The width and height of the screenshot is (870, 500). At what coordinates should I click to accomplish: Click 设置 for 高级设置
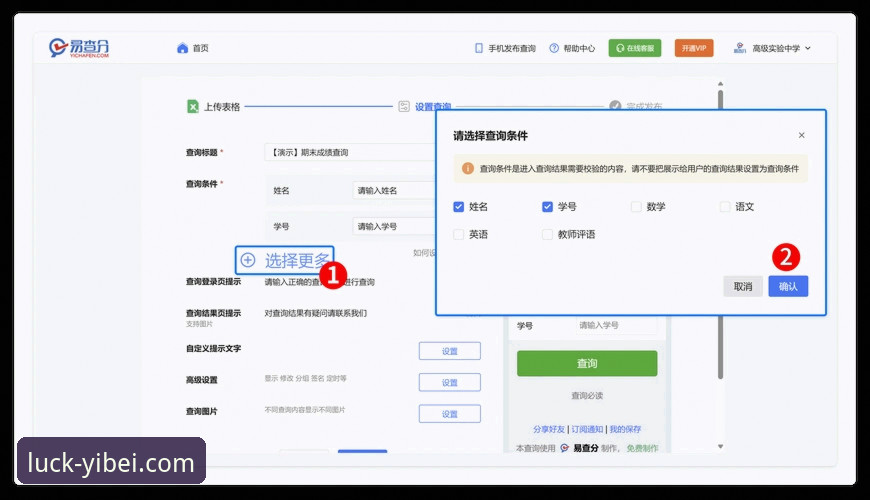pos(449,382)
